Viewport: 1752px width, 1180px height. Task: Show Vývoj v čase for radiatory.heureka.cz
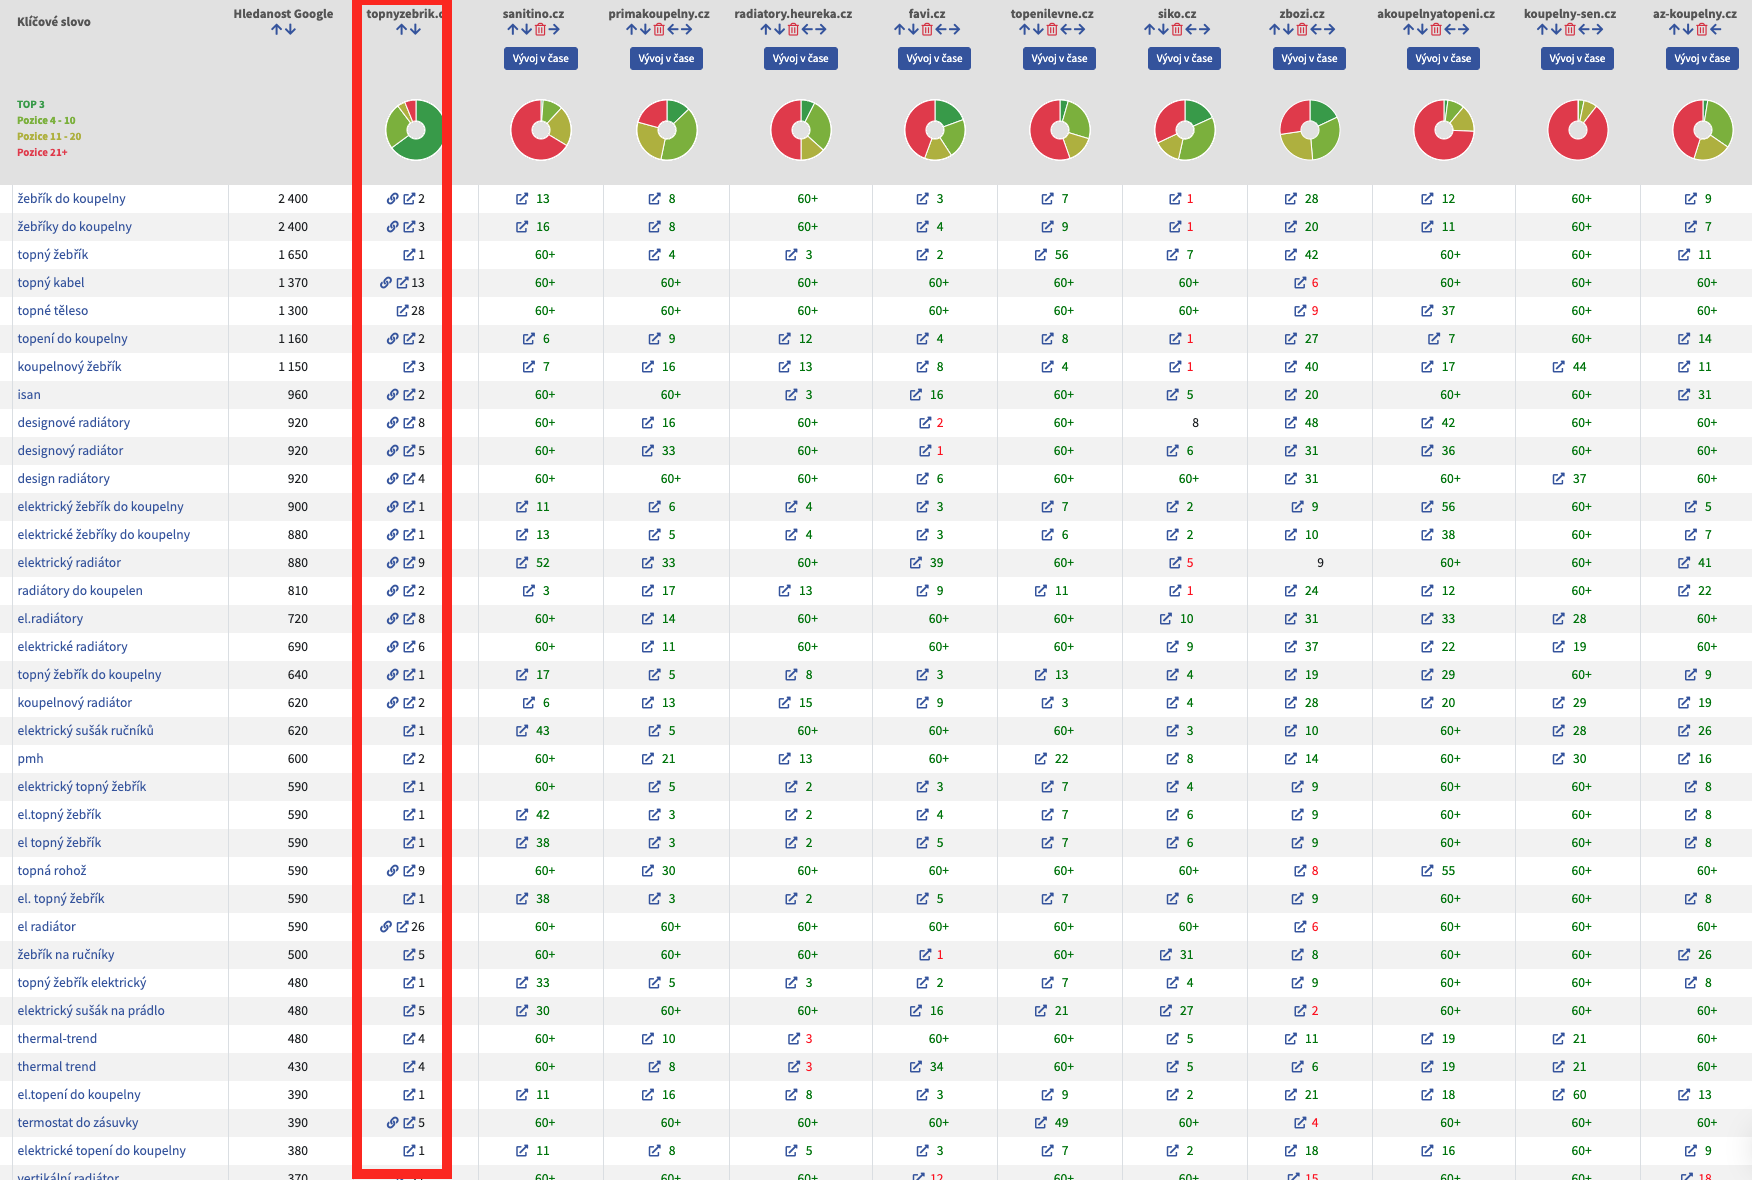801,58
